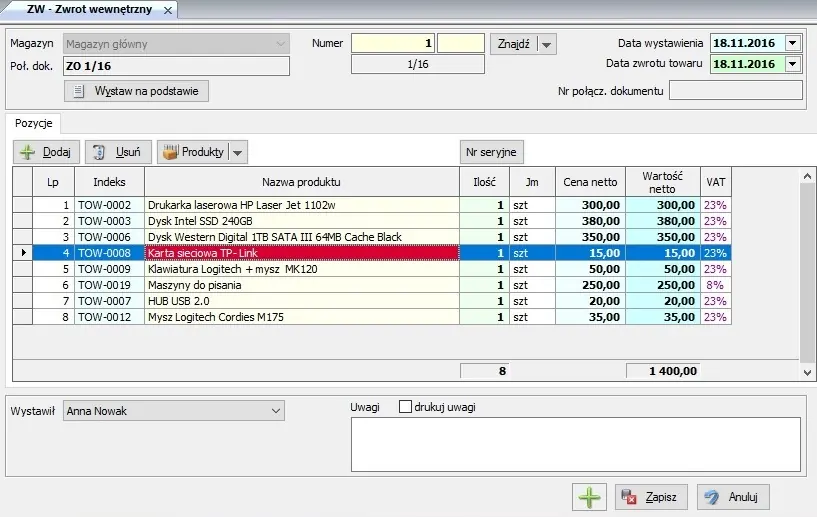This screenshot has width=817, height=517.
Task: Click Karta sieciowa TP-Link cell
Action: click(x=302, y=253)
